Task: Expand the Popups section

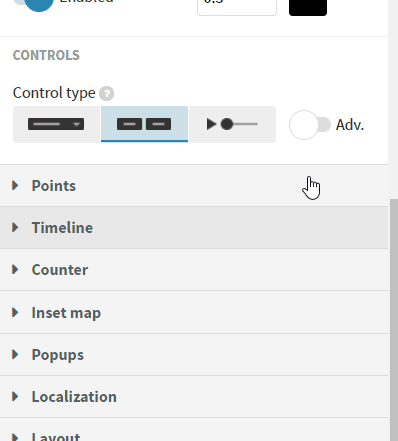Action: coord(194,355)
